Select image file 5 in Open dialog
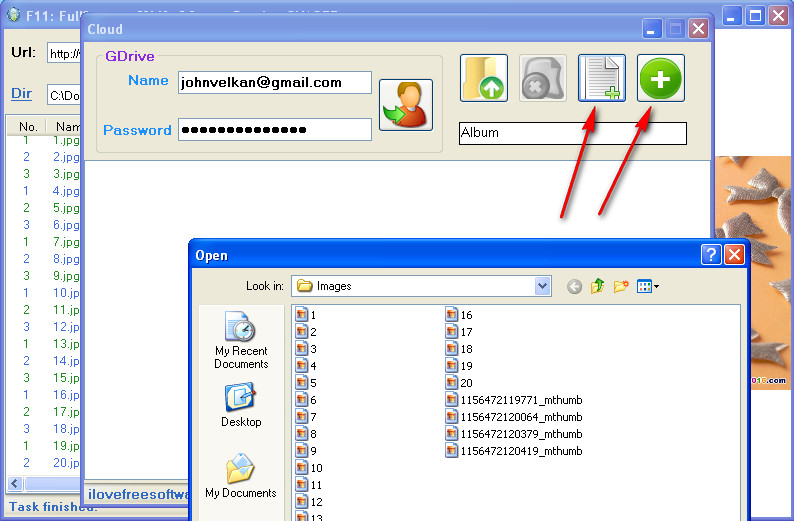794x521 pixels. click(306, 383)
